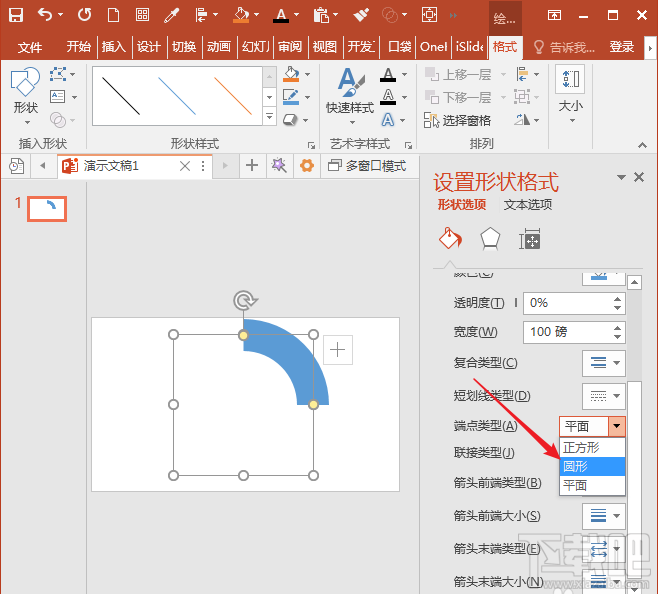
Task: Select slide 1 thumbnail
Action: point(47,208)
